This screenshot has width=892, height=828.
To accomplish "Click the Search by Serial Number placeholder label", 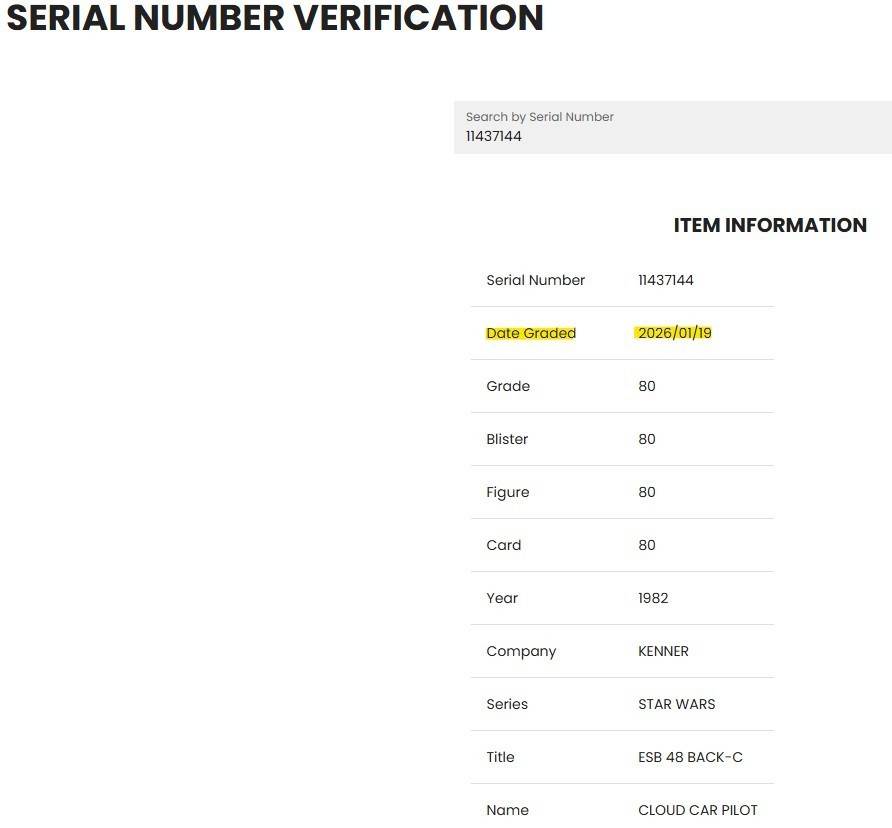I will (539, 117).
